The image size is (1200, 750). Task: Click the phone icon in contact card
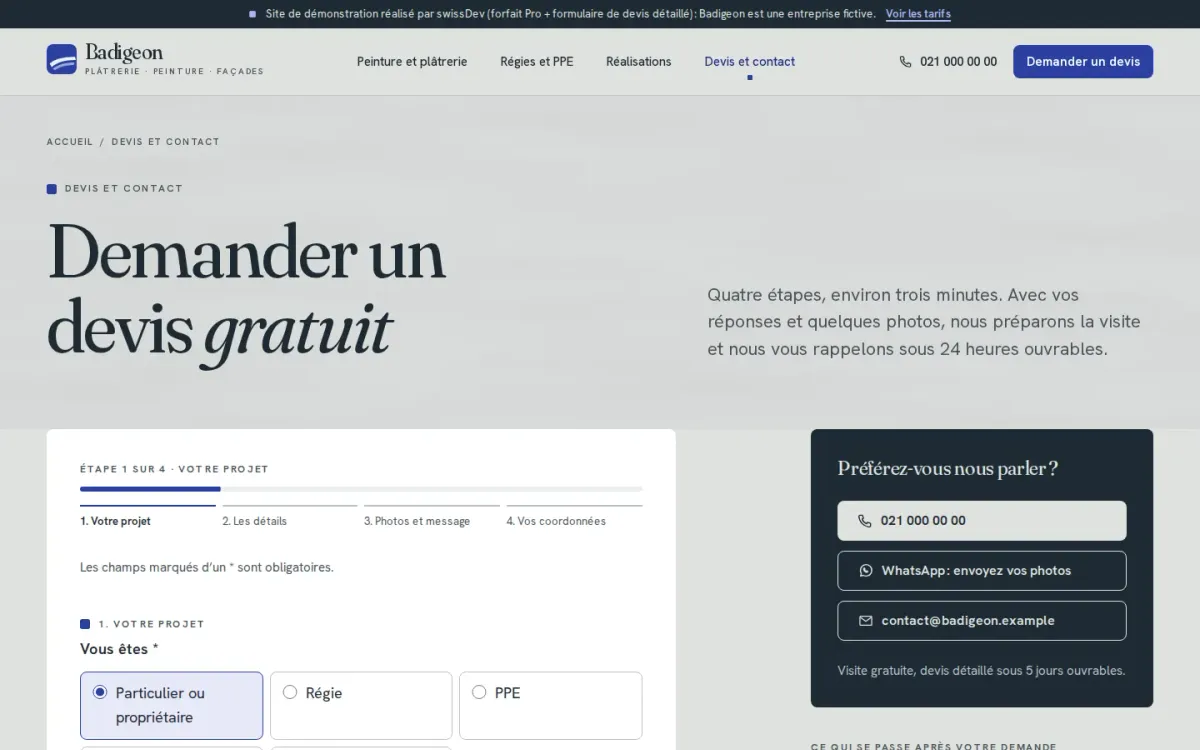tap(865, 521)
